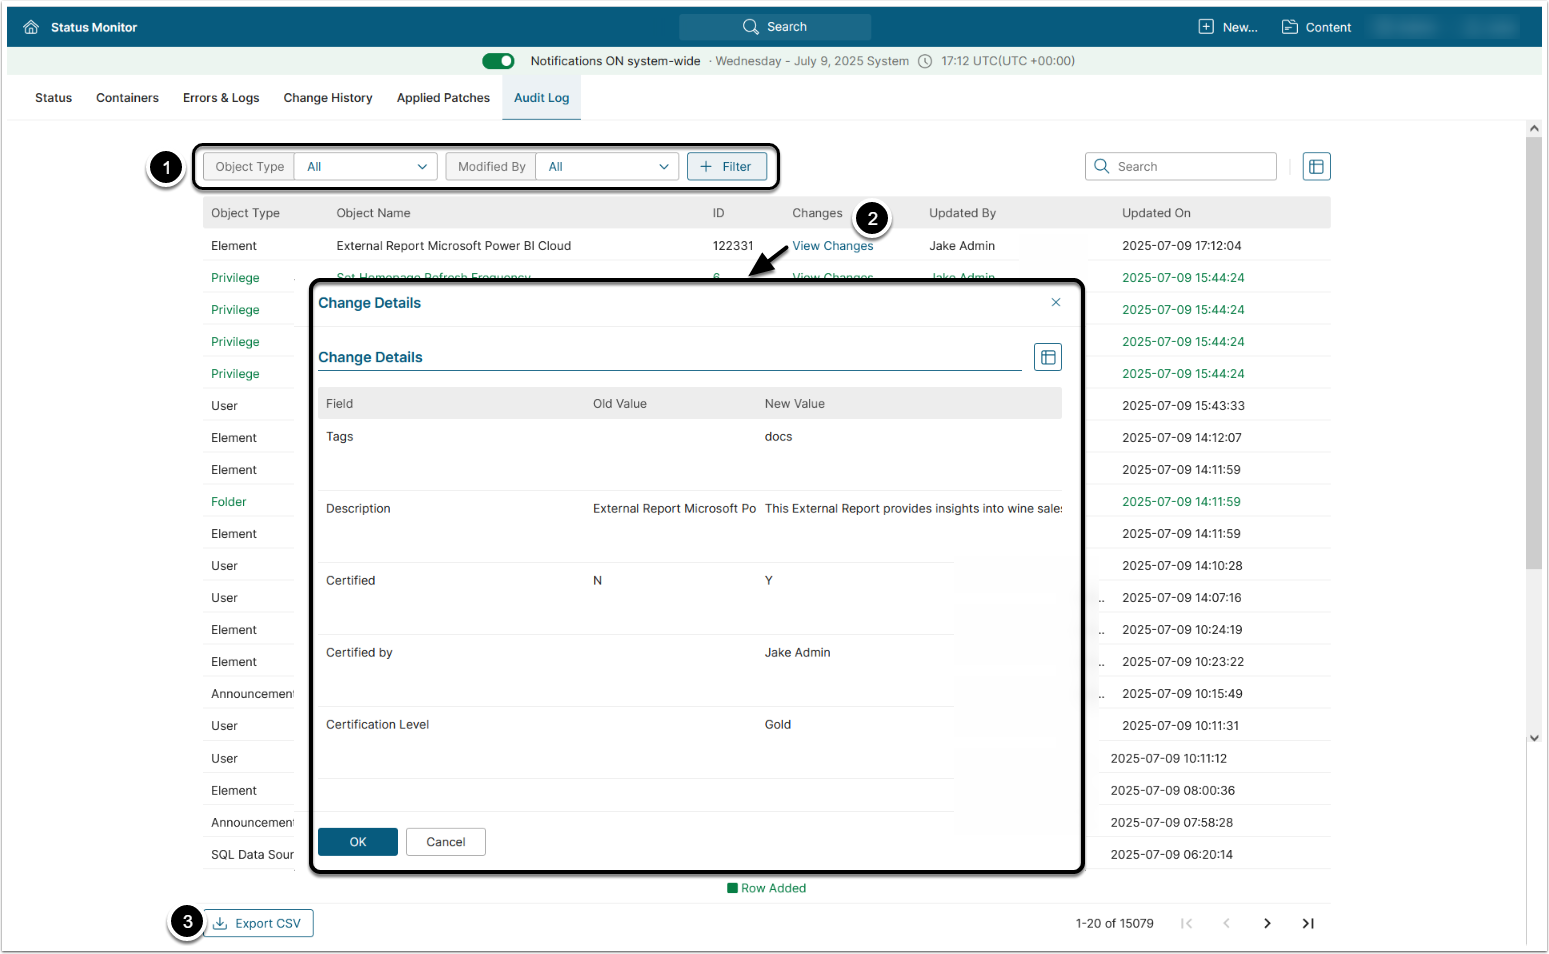Switch to the Change History tab
This screenshot has height=954, width=1549.
click(x=327, y=98)
